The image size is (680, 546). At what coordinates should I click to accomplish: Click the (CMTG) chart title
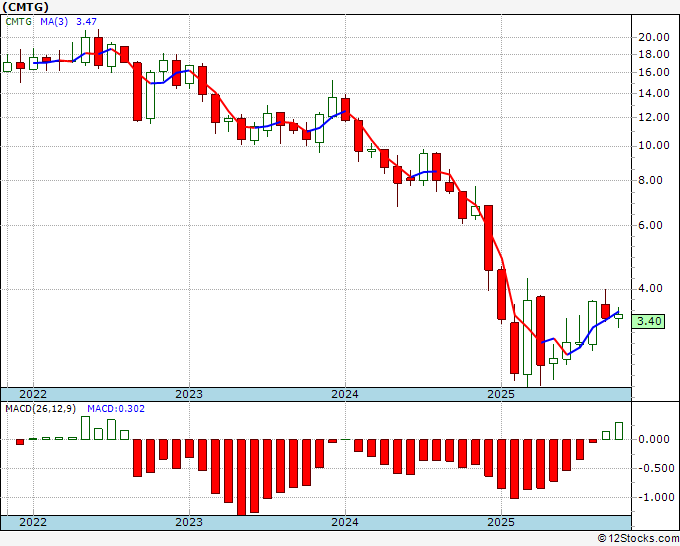point(25,7)
